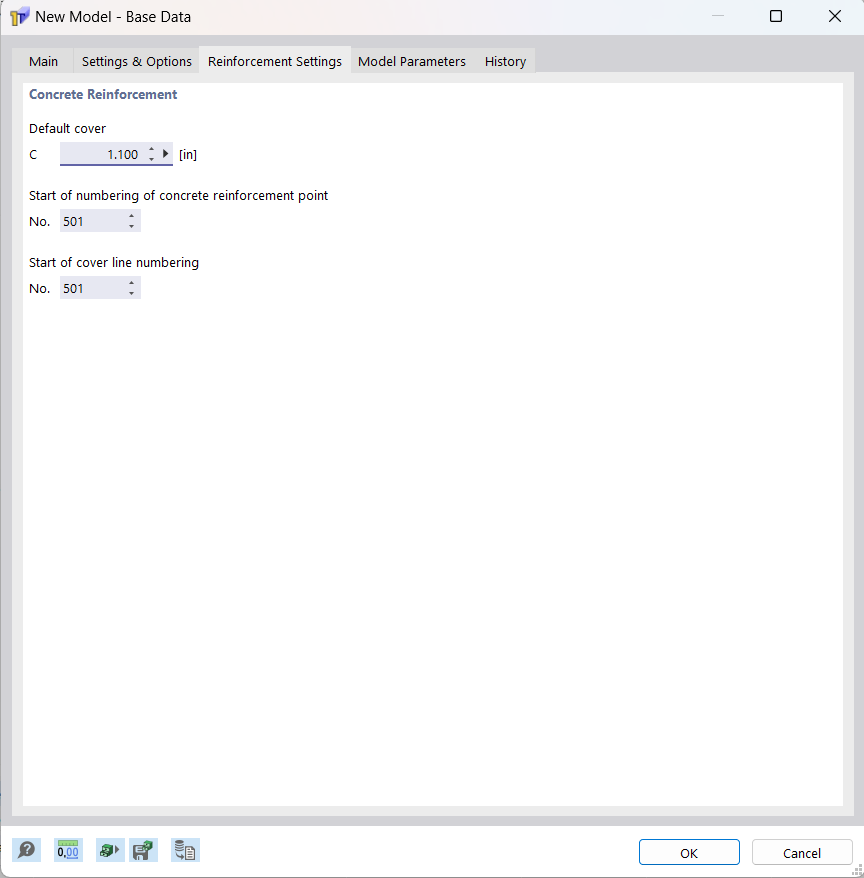The width and height of the screenshot is (864, 878).
Task: Click the reinforcement point numbering field showing 501
Action: point(92,220)
